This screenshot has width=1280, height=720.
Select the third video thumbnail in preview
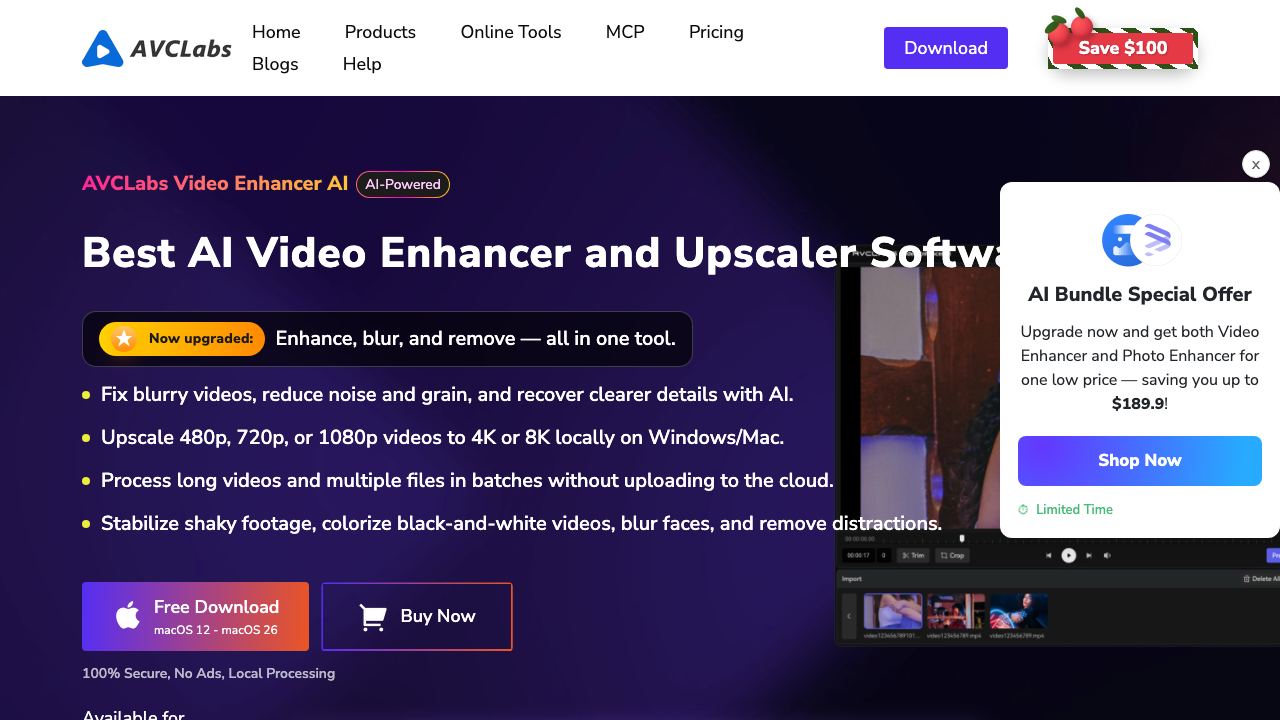tap(1018, 612)
